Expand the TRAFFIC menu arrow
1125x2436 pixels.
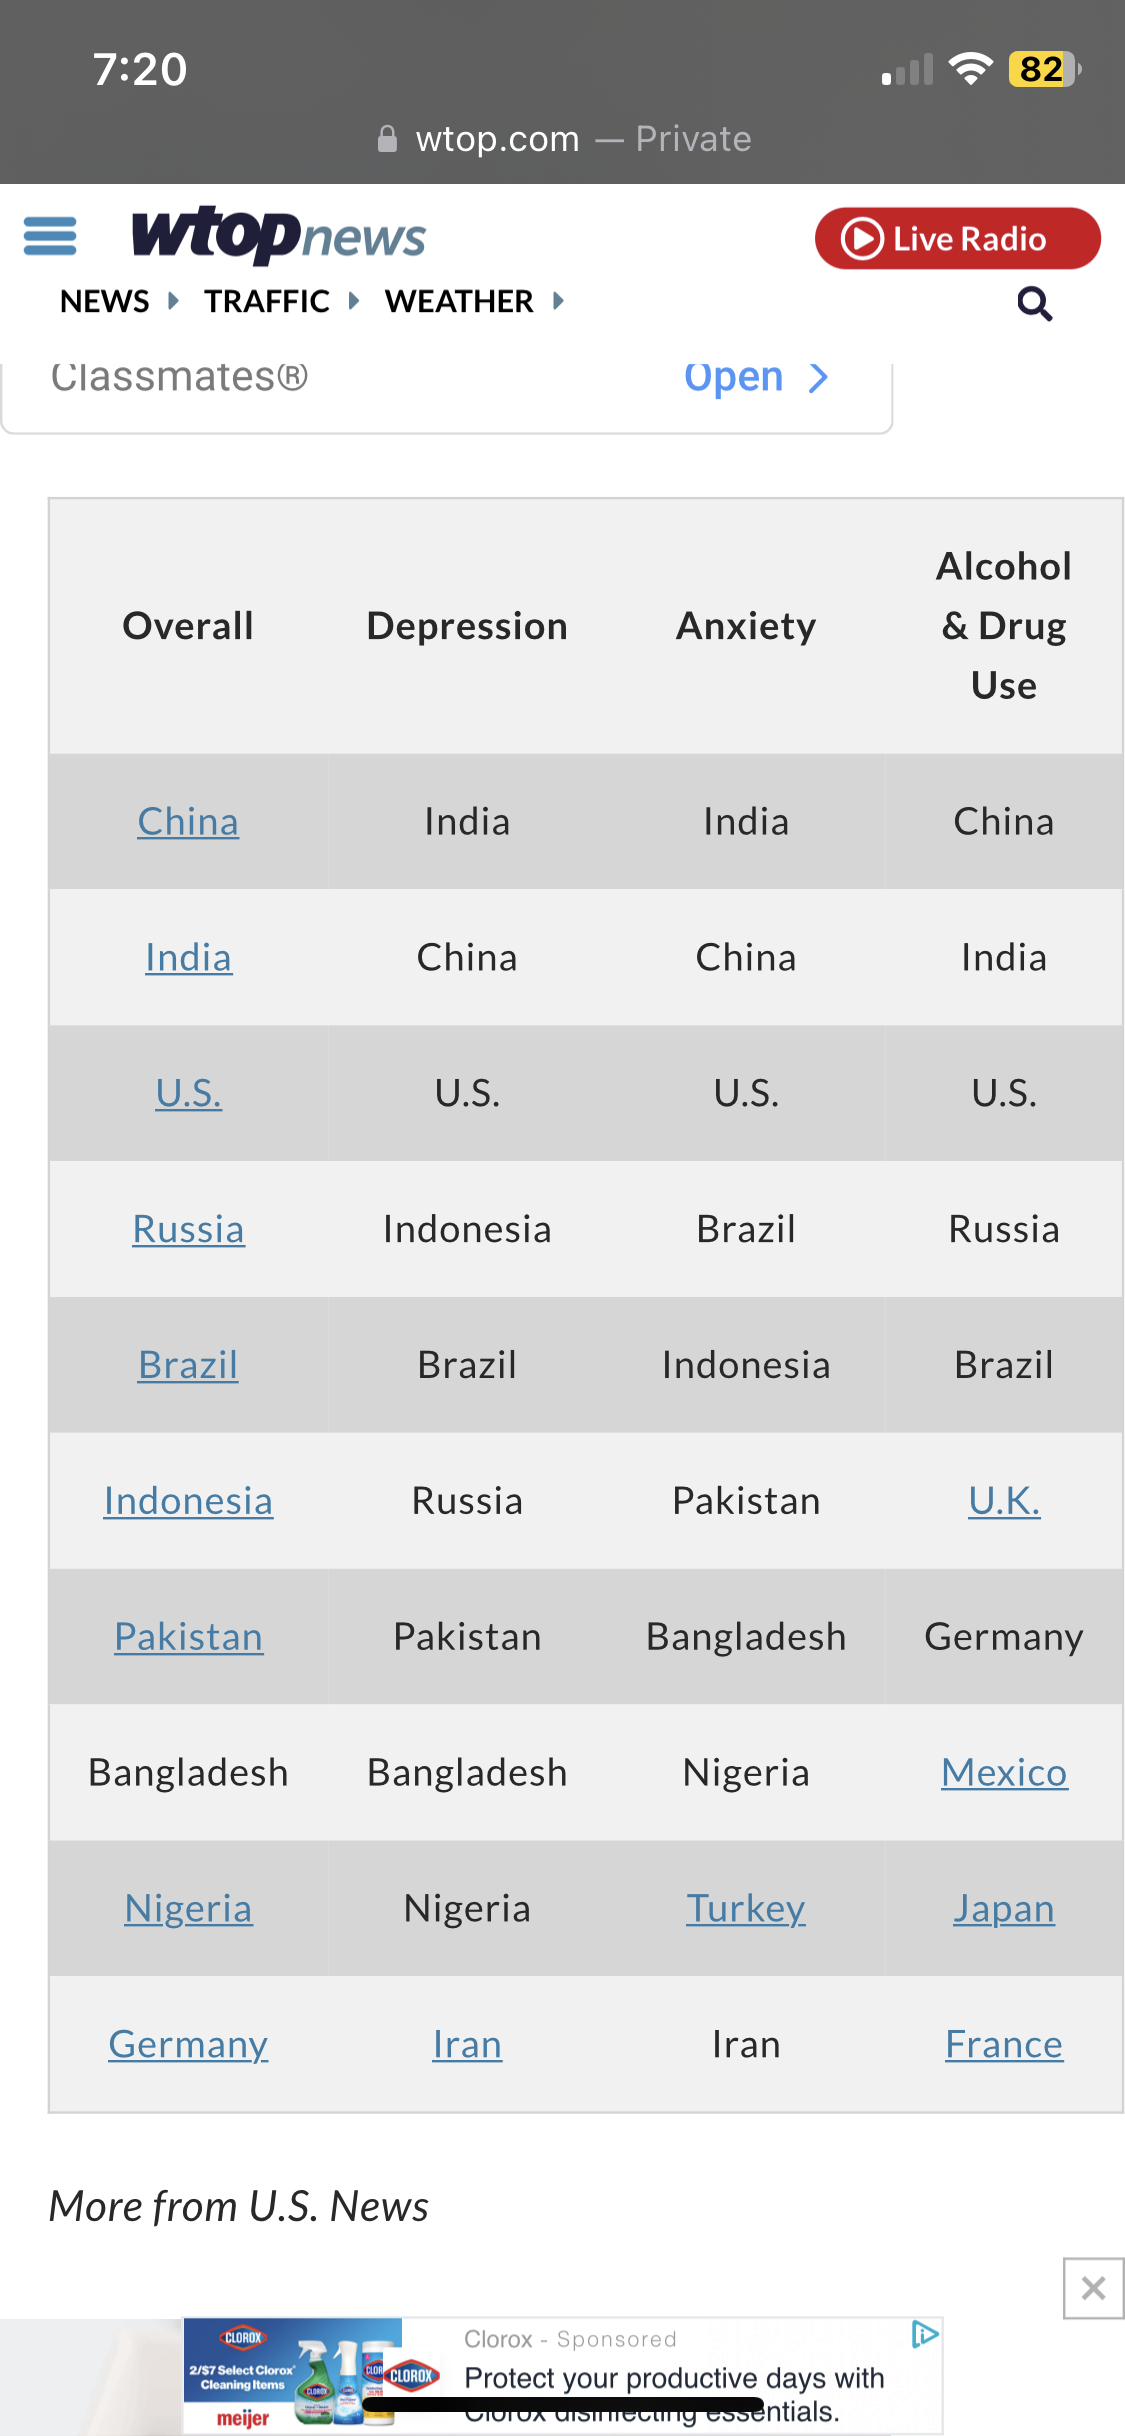354,301
